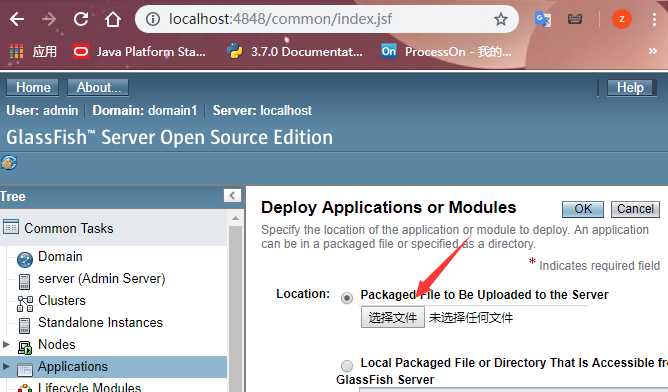Click the browser forward arrow
Image resolution: width=668 pixels, height=392 pixels.
click(x=49, y=19)
